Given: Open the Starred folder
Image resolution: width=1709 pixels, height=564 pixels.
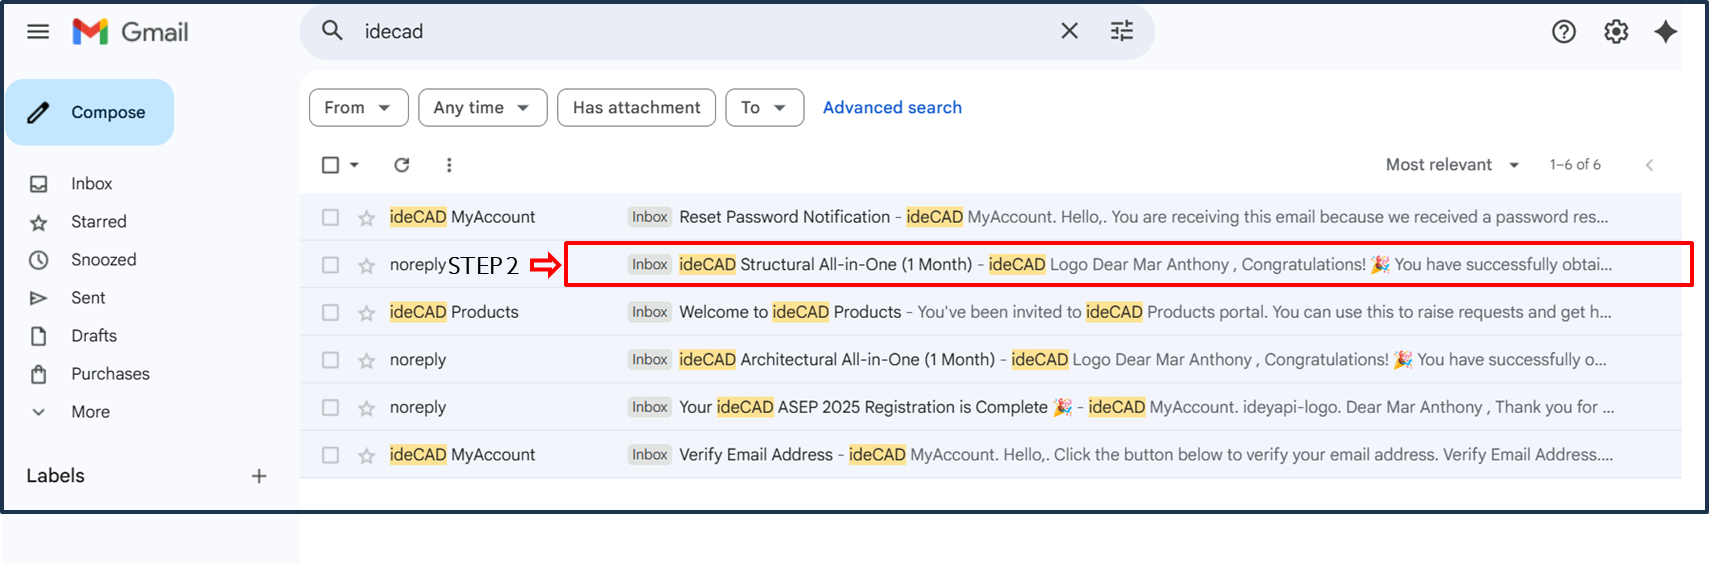Looking at the screenshot, I should 98,222.
